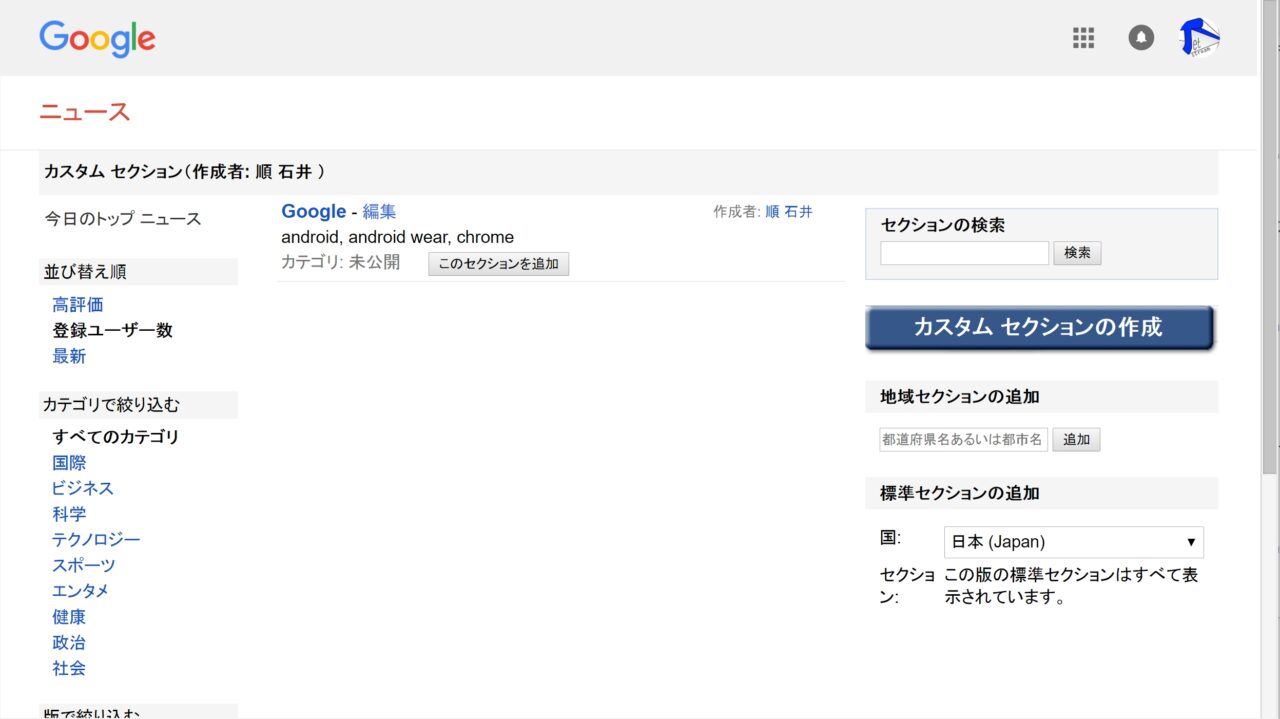Sort sections by 最新
The width and height of the screenshot is (1280, 719).
(69, 356)
